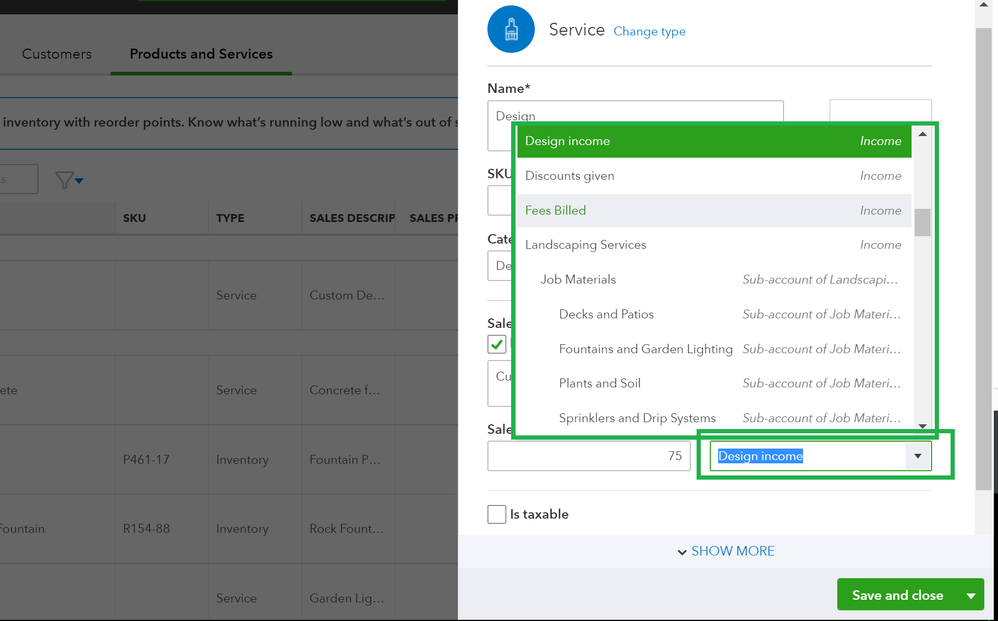998x621 pixels.
Task: Click the blue Service paintbrush icon
Action: [511, 29]
